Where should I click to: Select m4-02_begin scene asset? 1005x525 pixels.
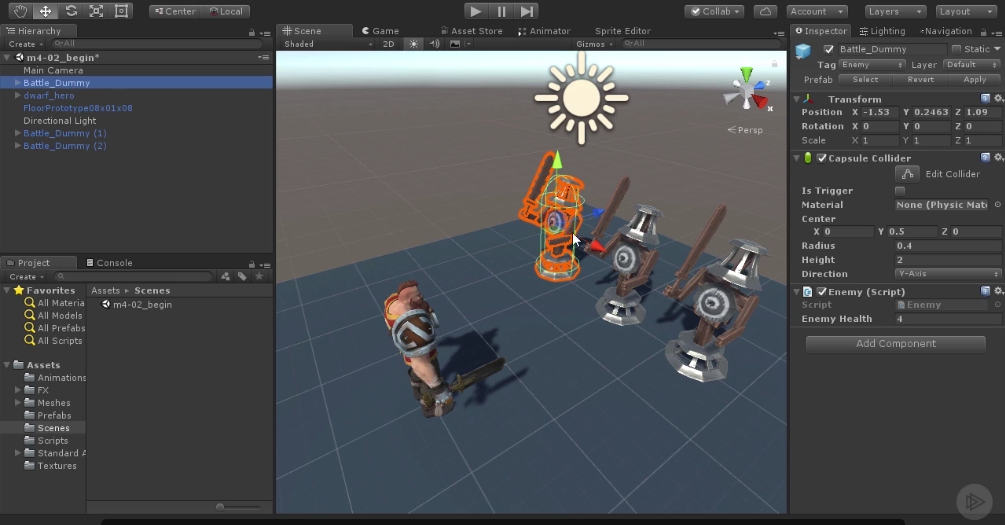coord(137,305)
